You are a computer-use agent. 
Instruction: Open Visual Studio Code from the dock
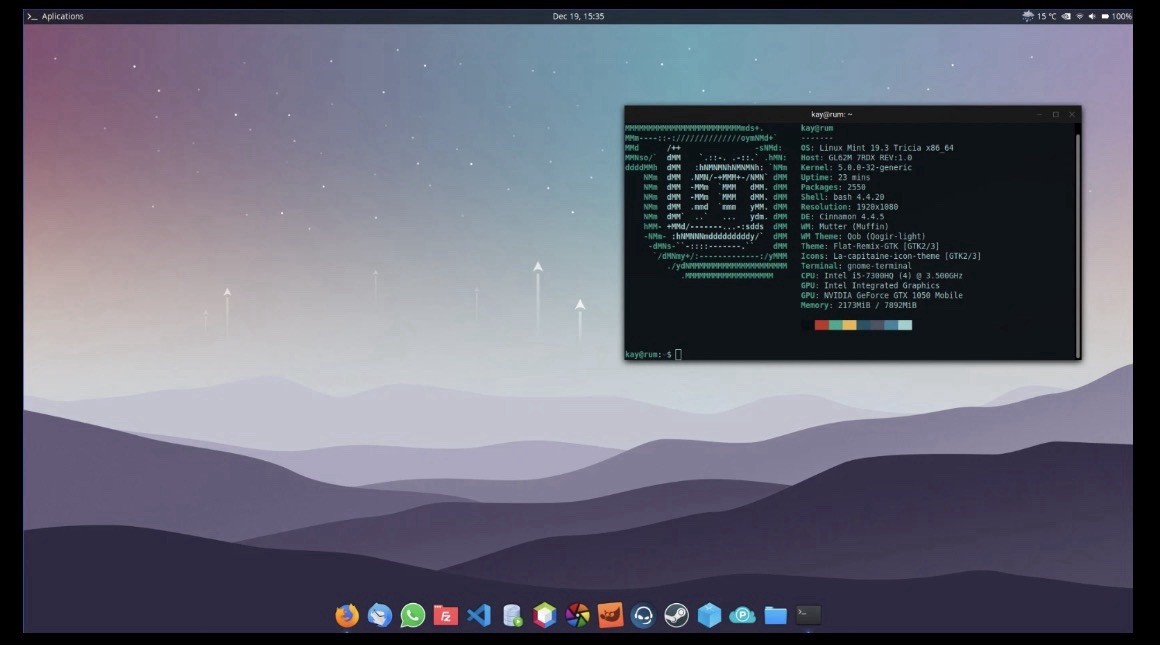click(x=479, y=615)
